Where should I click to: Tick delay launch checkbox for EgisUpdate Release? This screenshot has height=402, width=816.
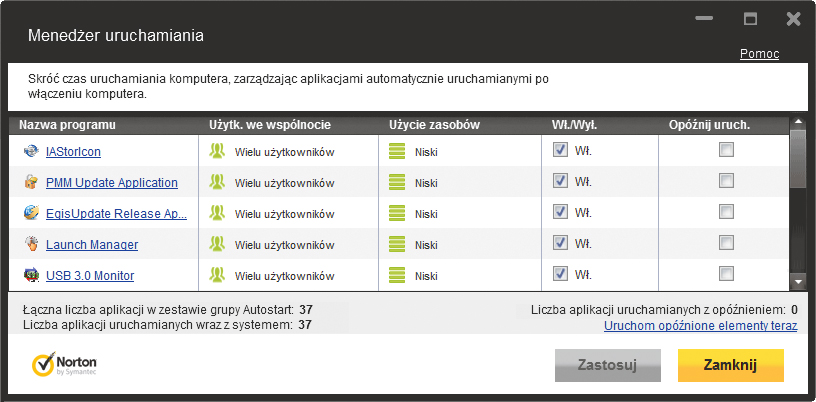point(726,213)
